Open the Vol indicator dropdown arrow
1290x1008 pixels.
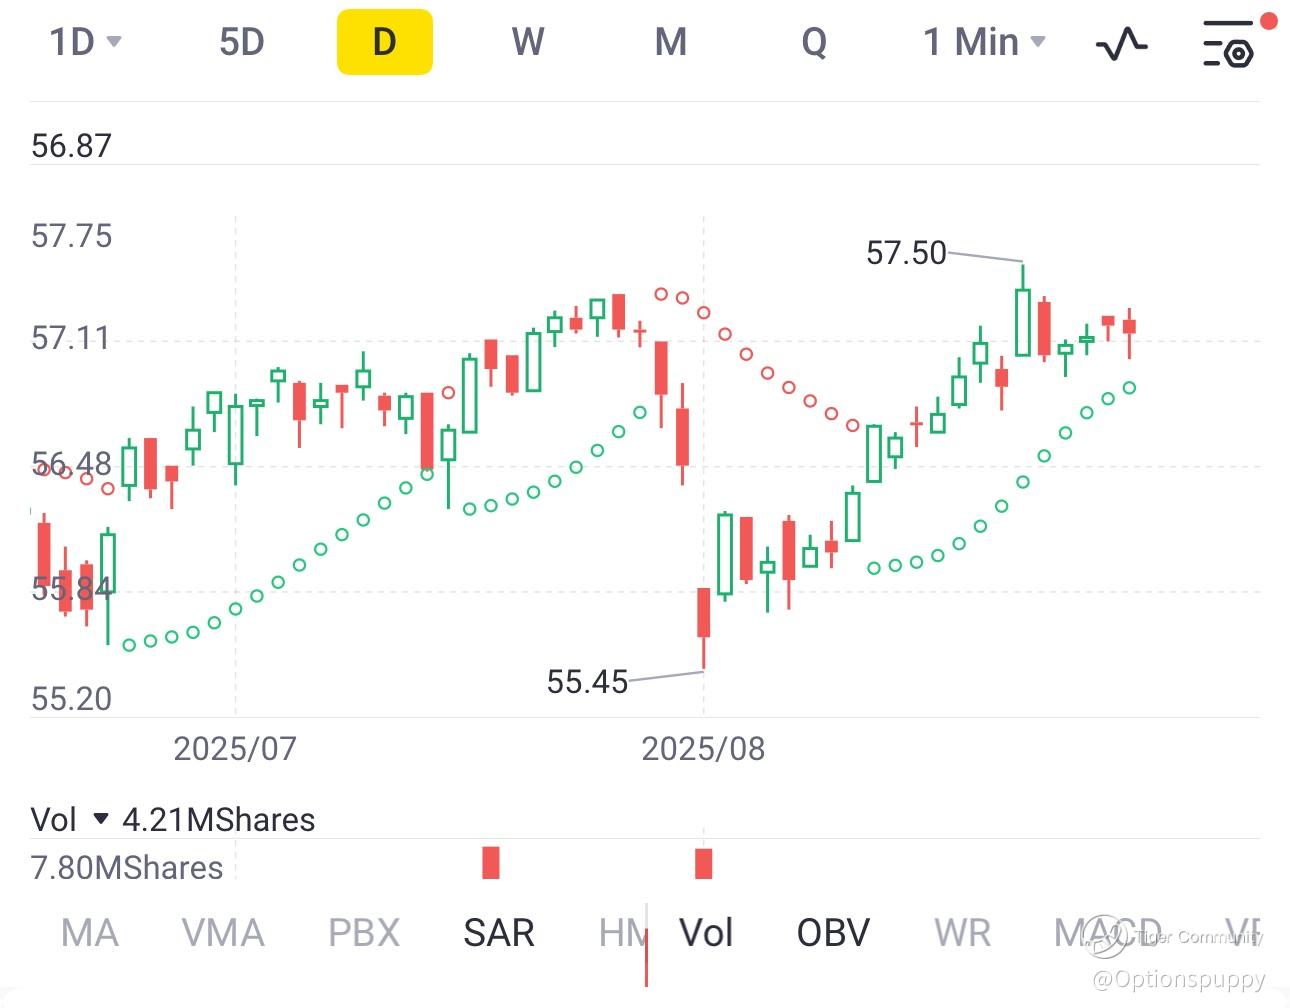pos(100,819)
